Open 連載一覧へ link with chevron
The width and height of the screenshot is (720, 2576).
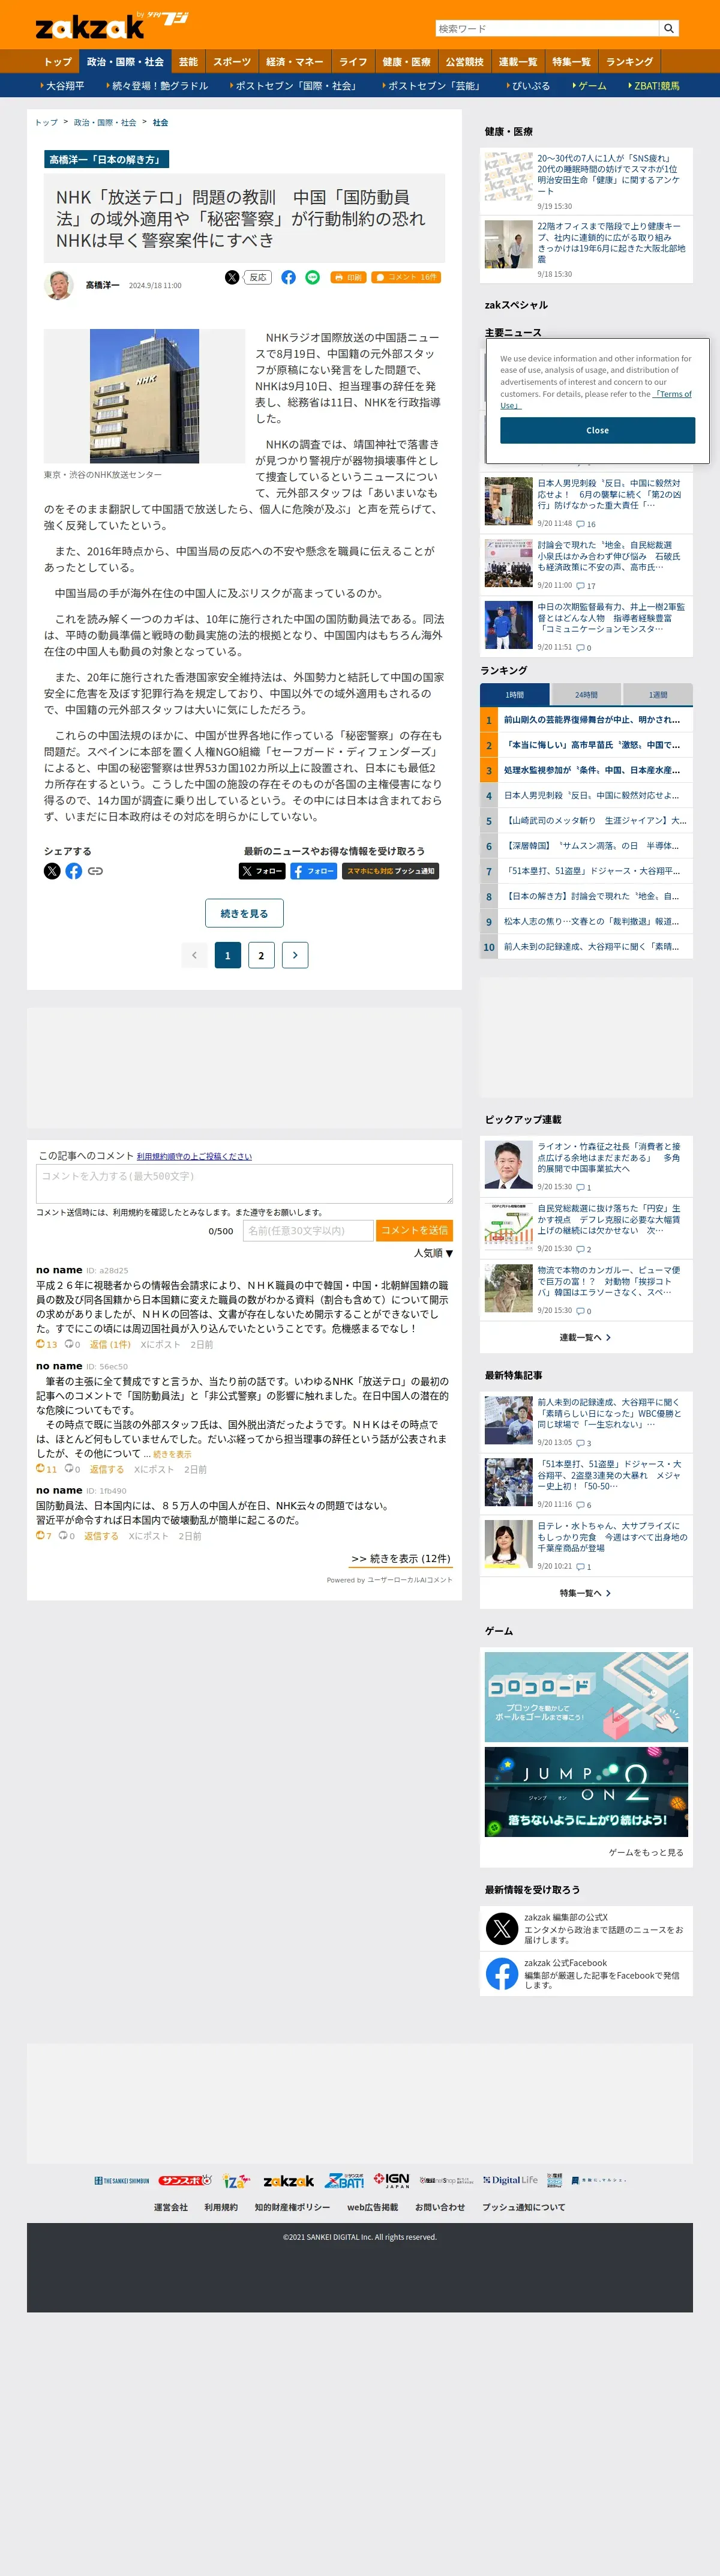tap(586, 1338)
